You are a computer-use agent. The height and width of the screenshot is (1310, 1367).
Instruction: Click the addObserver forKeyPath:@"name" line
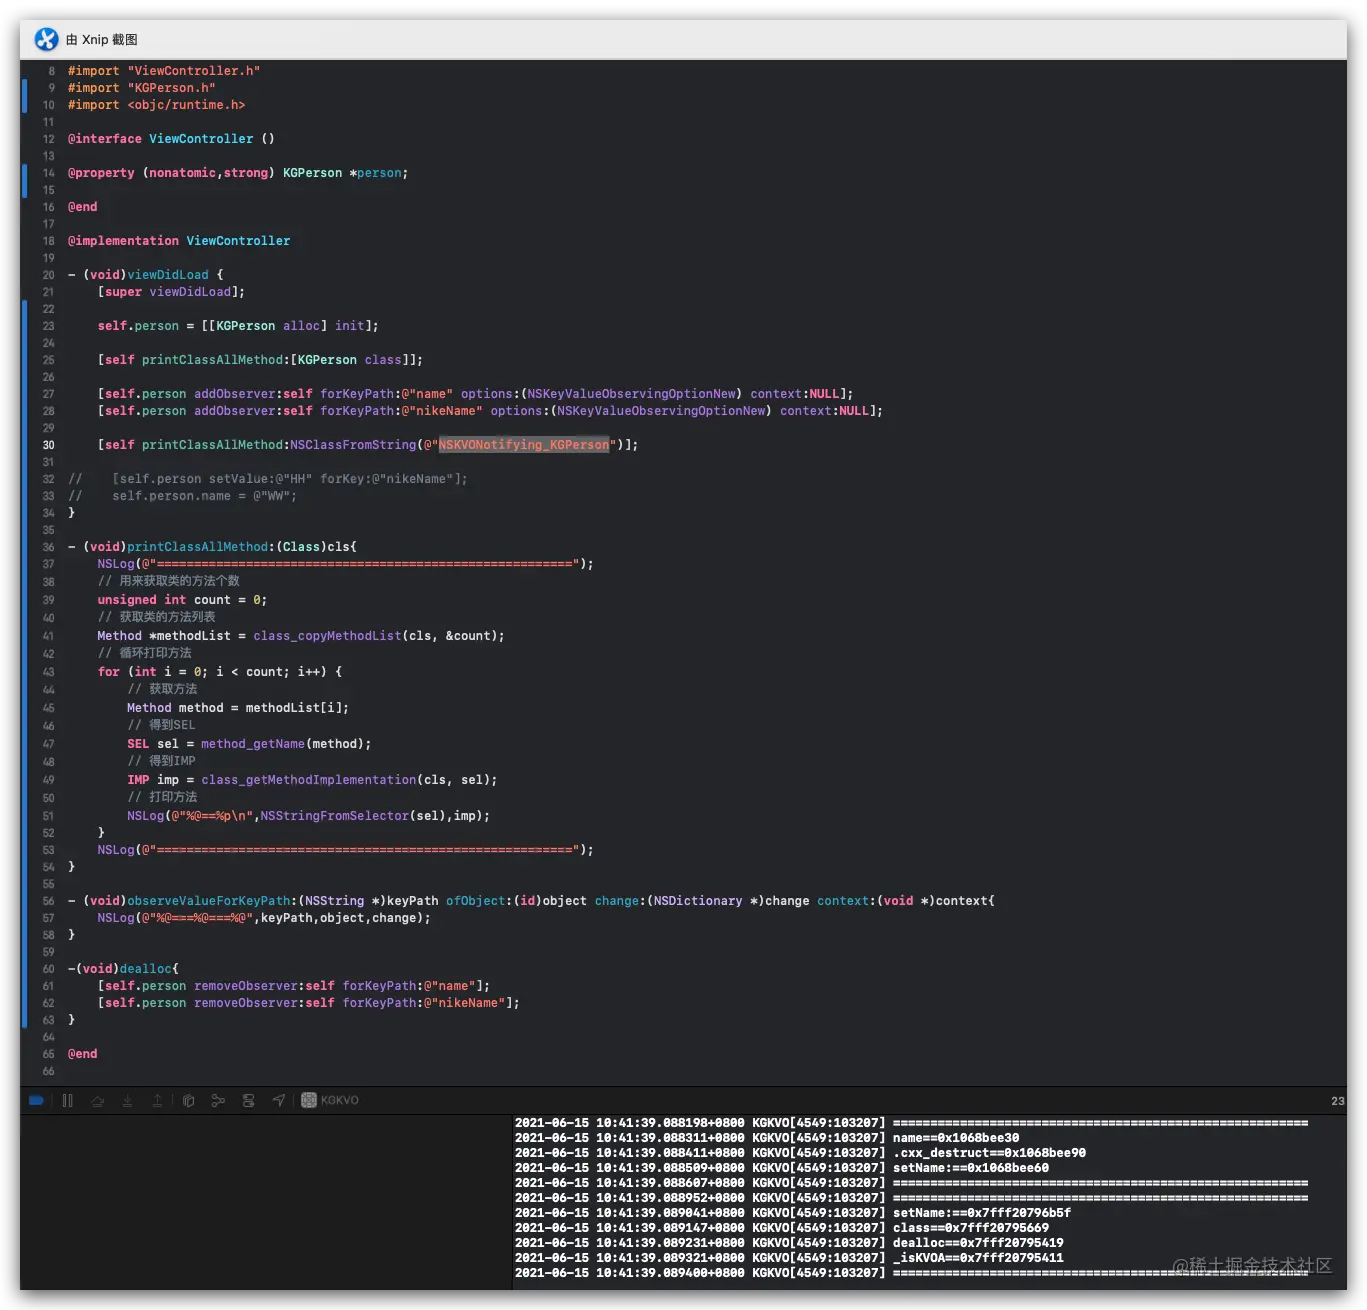475,394
